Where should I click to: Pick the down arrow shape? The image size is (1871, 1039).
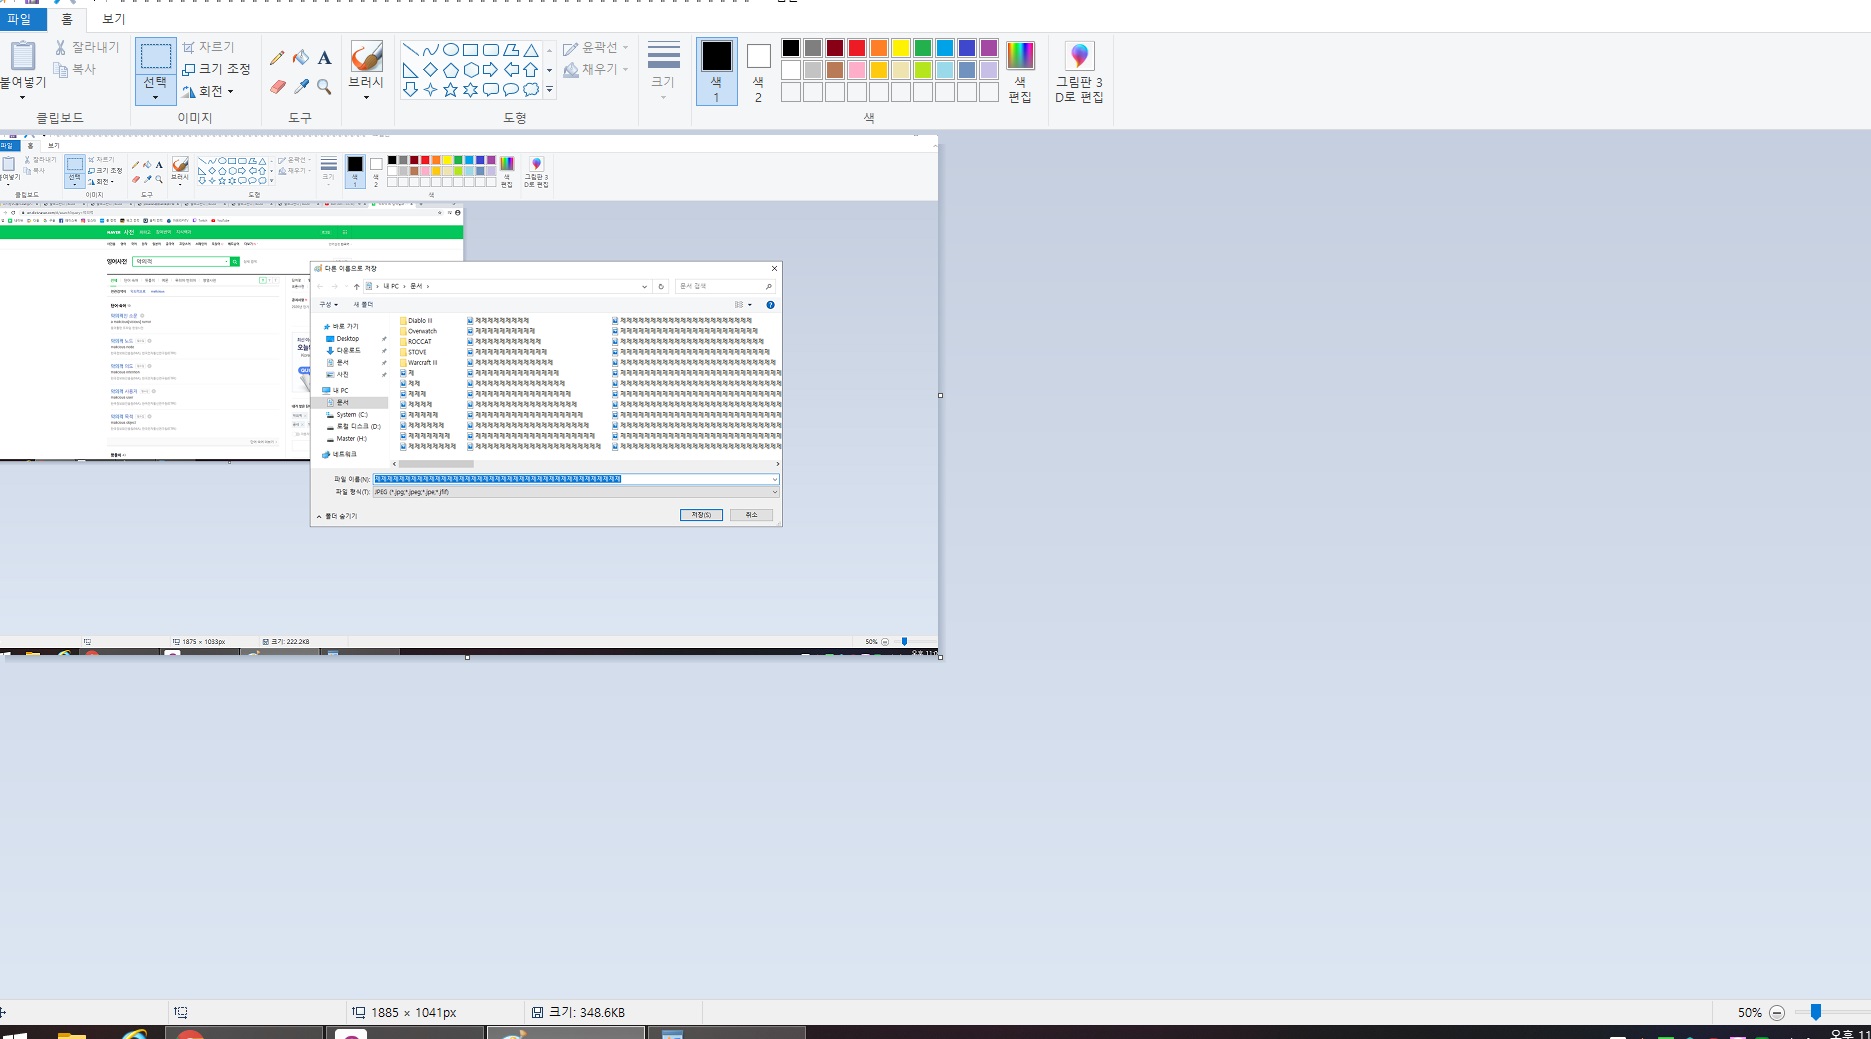(x=410, y=89)
